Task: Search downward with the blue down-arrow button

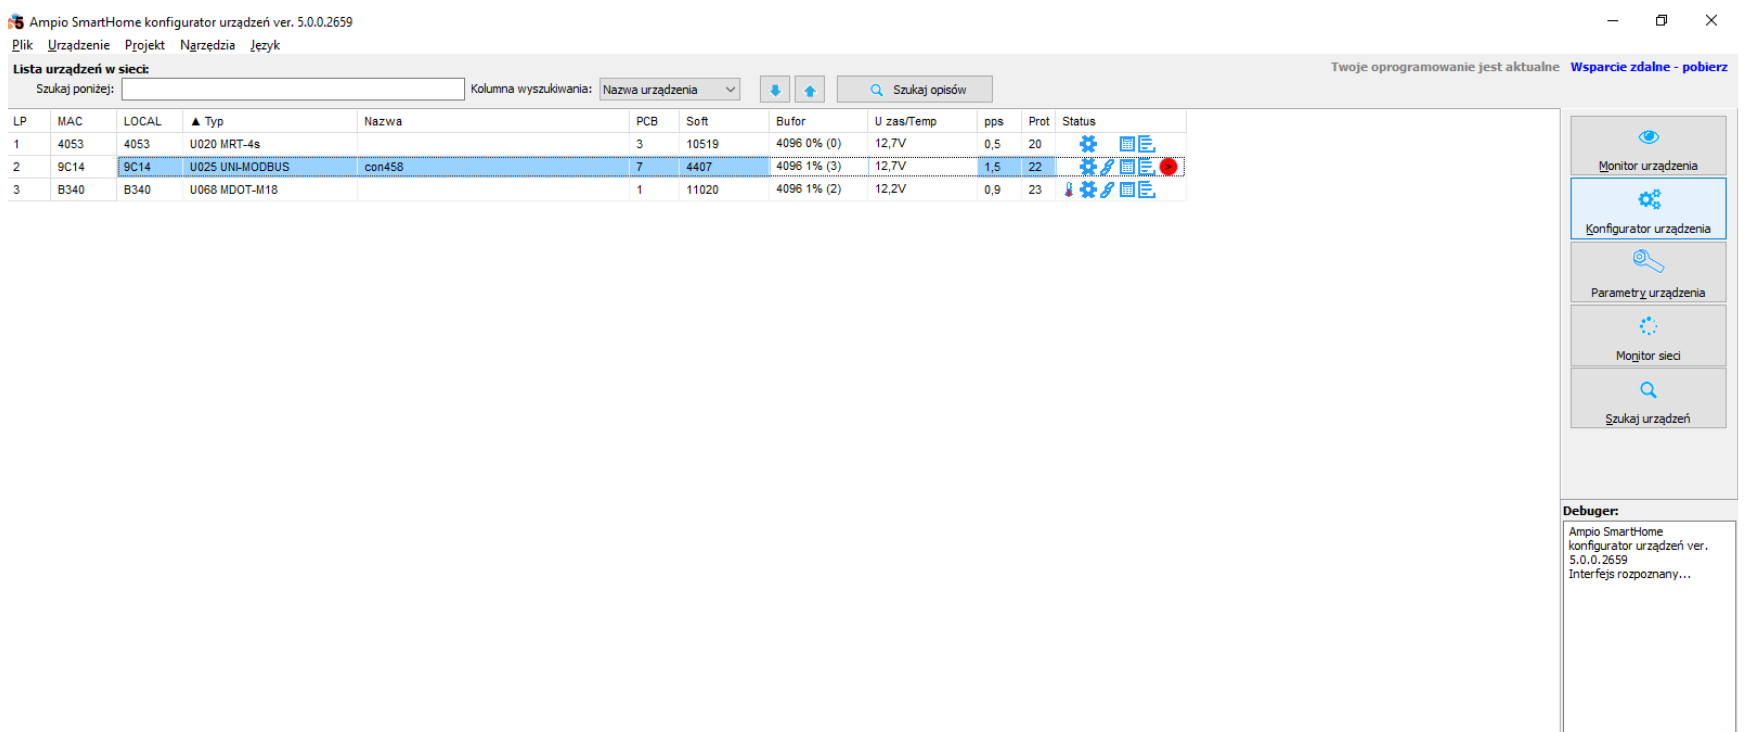Action: click(x=775, y=90)
